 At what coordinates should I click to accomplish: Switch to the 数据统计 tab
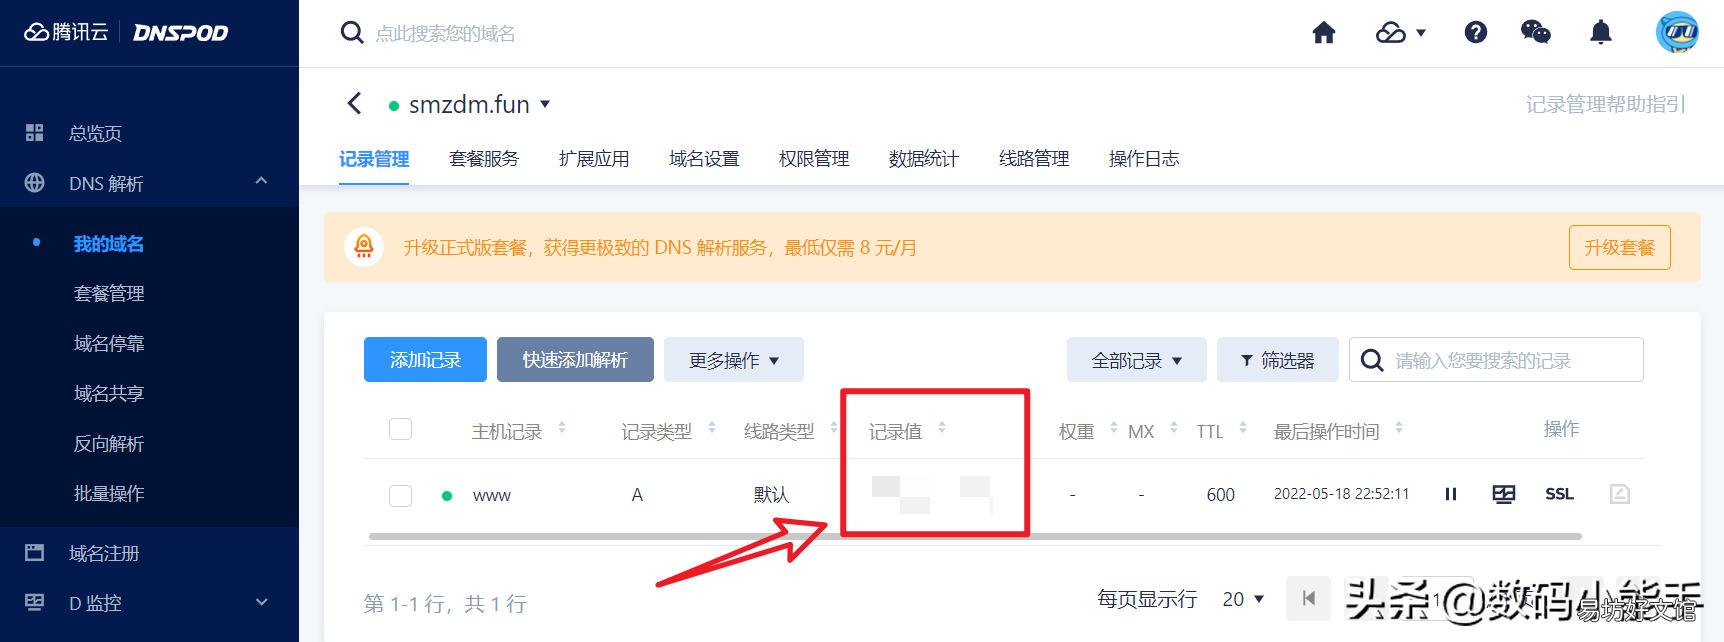point(924,159)
